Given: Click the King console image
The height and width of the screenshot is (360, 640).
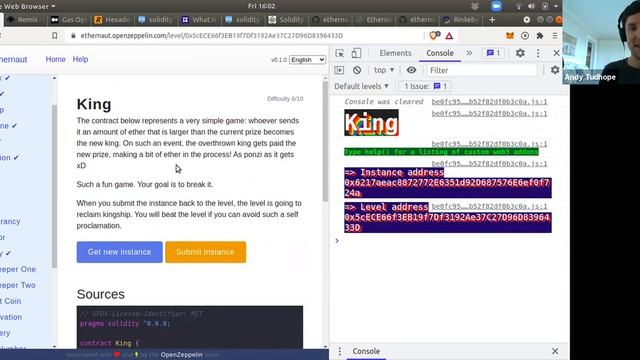Looking at the screenshot, I should click(x=371, y=123).
